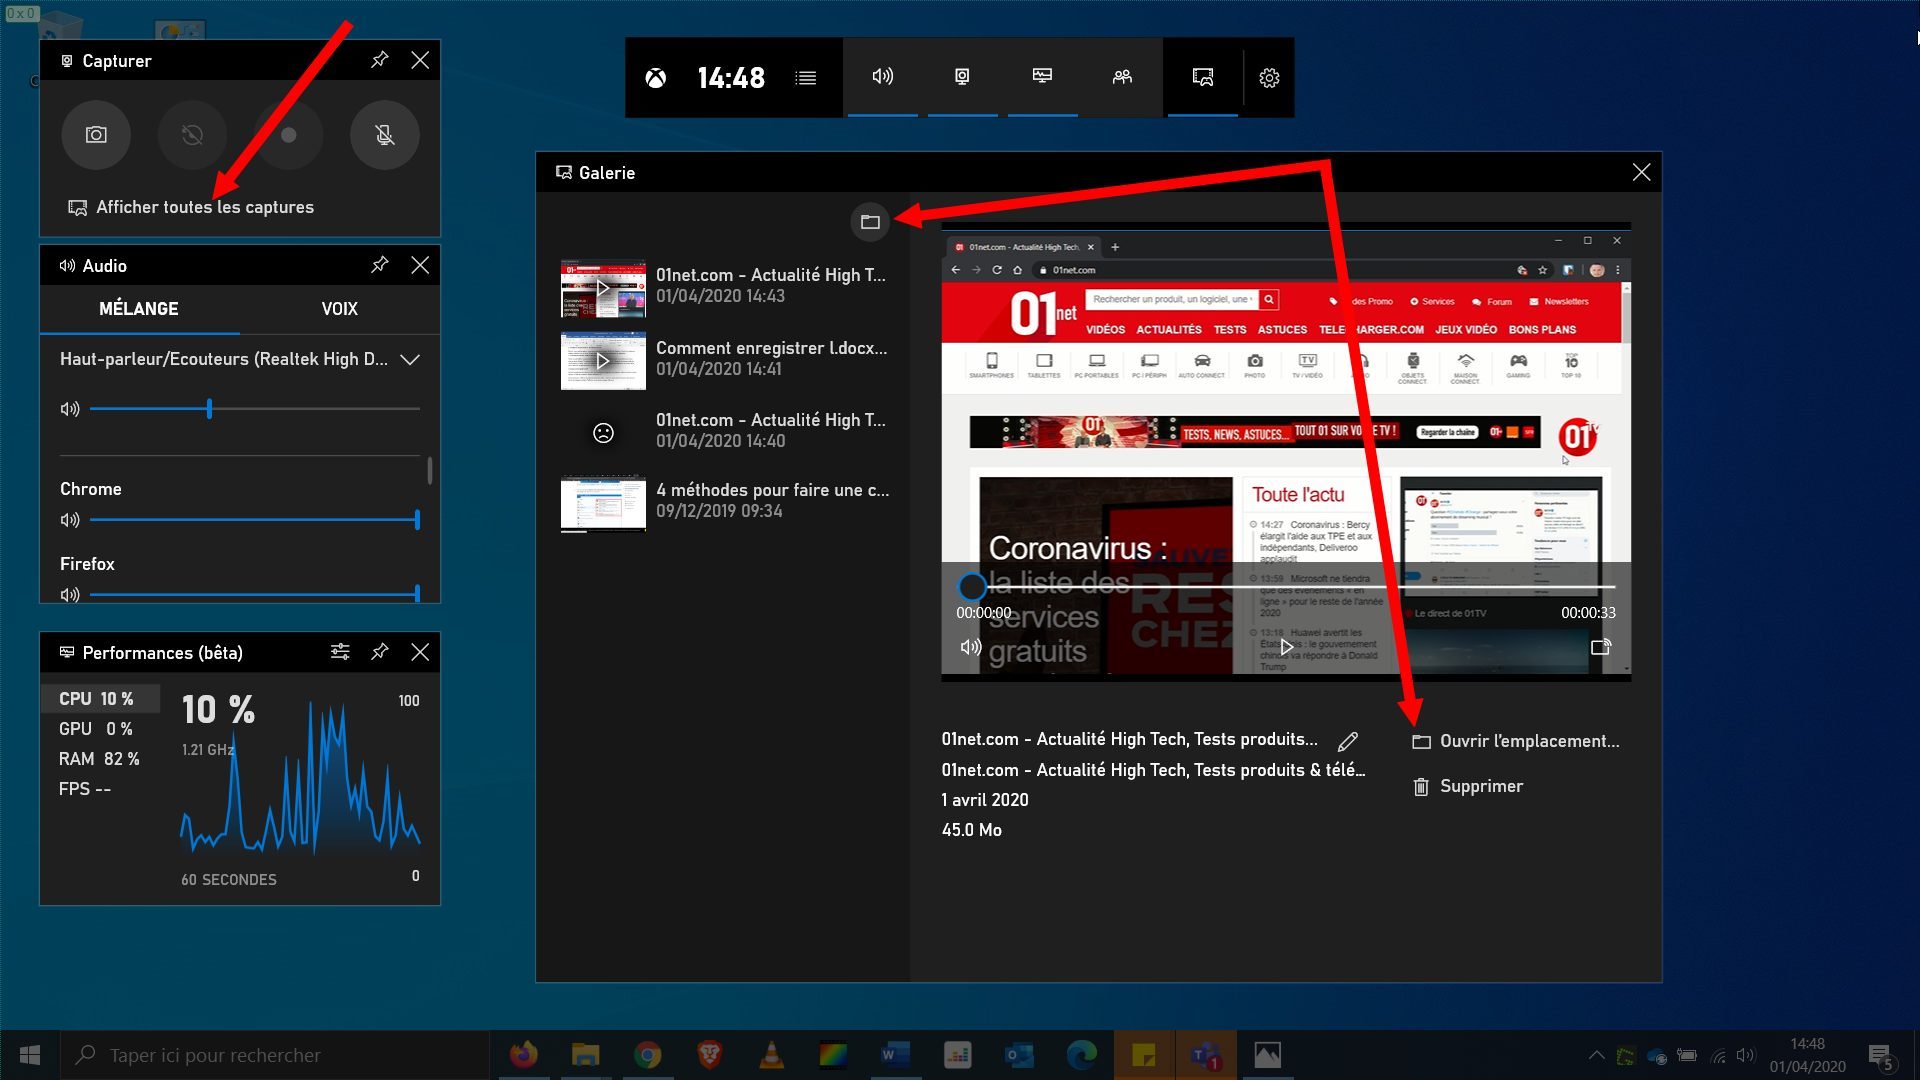Toggle the Audio widget from Game Bar
This screenshot has height=1080, width=1920.
(882, 77)
